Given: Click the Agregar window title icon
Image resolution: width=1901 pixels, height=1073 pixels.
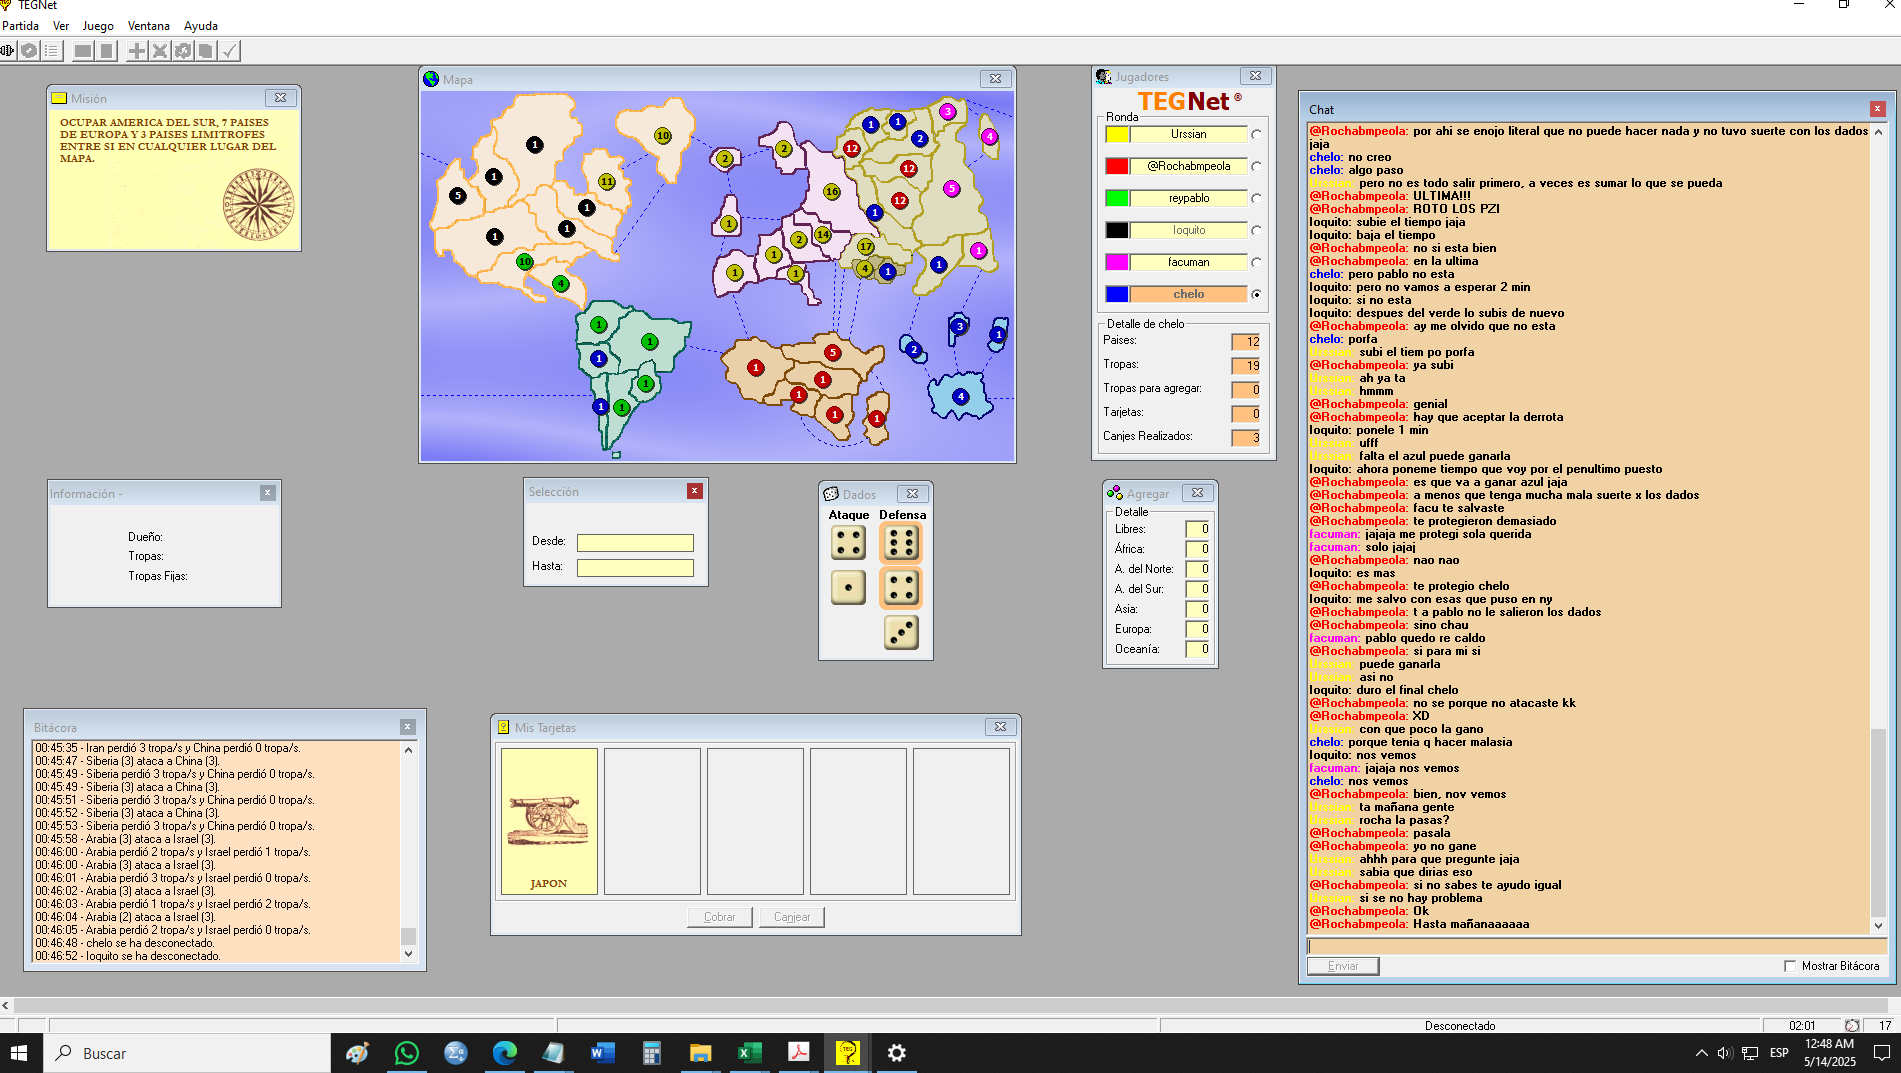Looking at the screenshot, I should 1114,493.
